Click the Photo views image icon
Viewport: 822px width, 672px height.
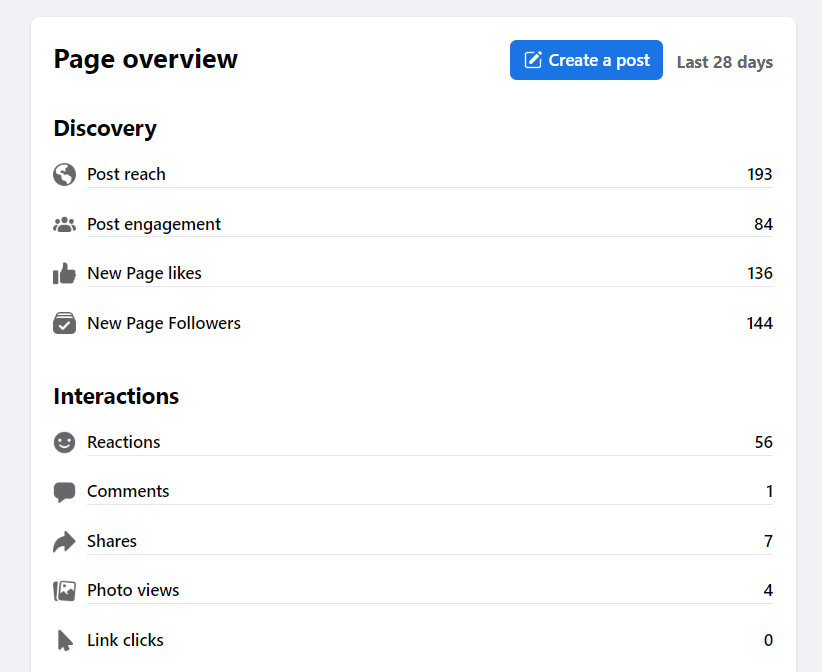[x=64, y=591]
